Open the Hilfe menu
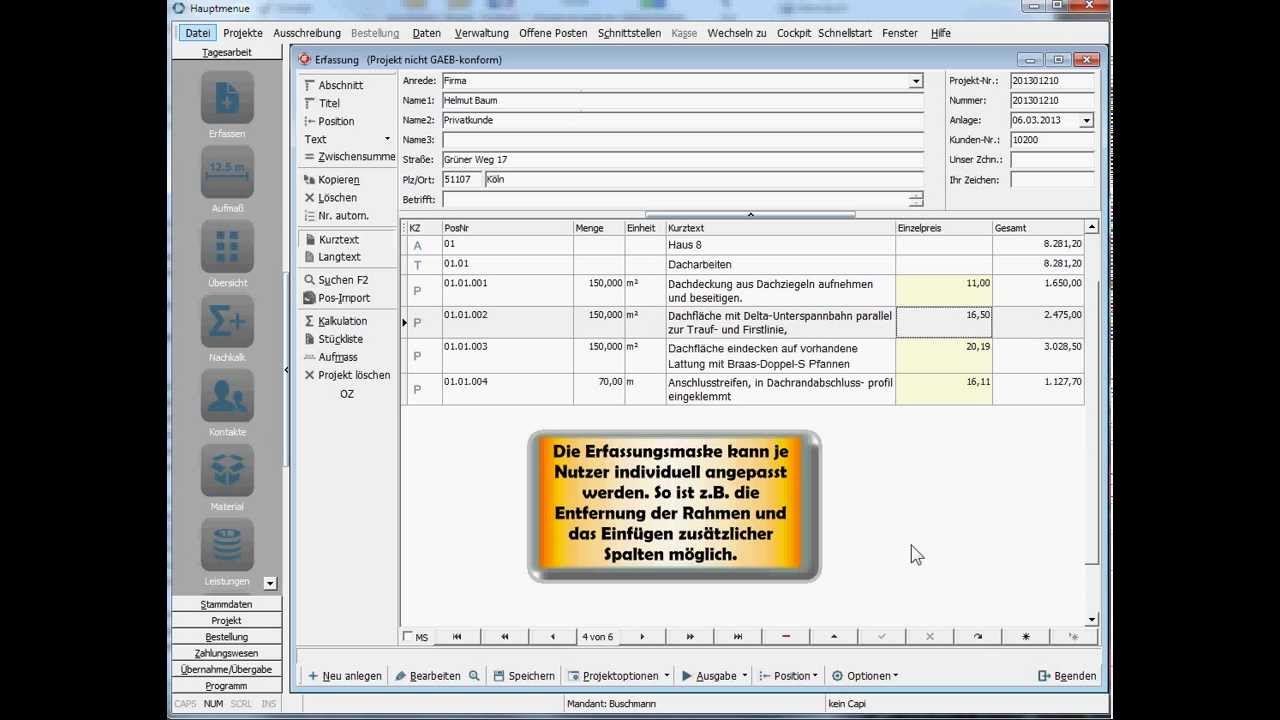Screen dimensions: 1280x720 (x=941, y=33)
